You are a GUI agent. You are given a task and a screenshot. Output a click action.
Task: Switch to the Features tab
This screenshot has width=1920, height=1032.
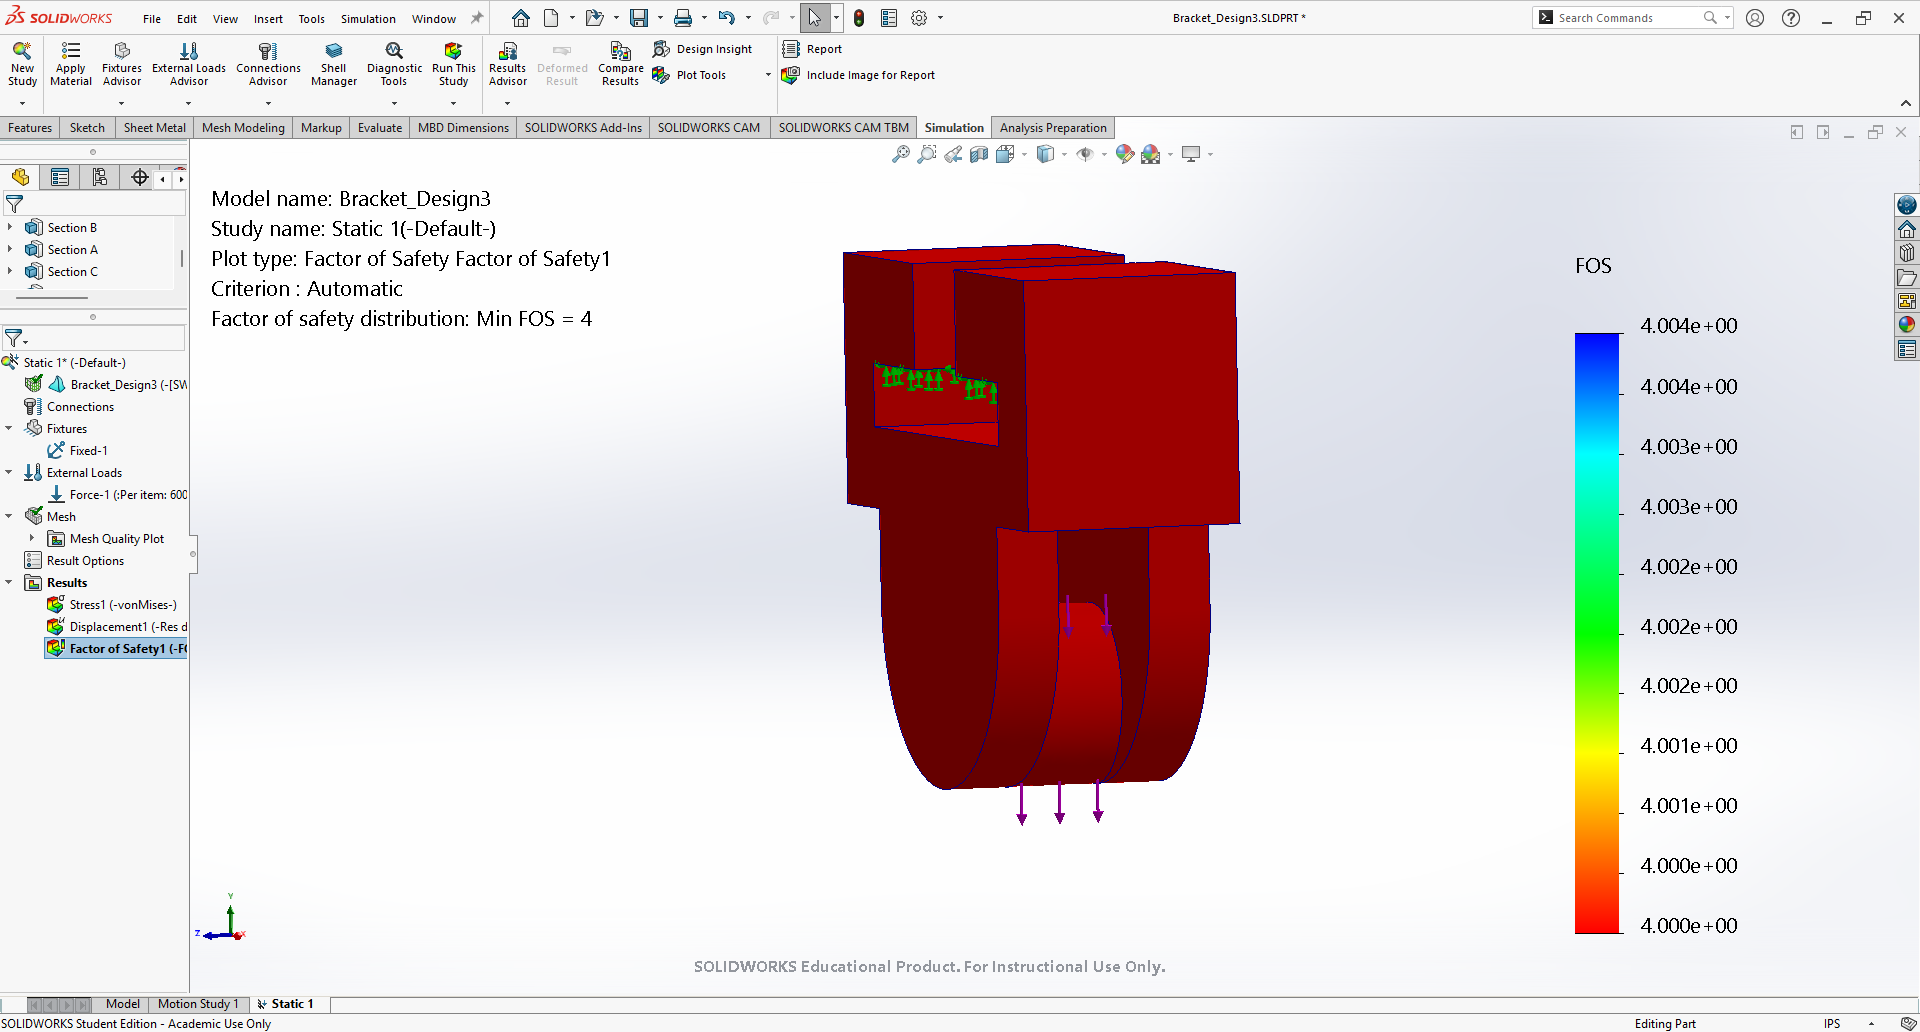click(30, 128)
